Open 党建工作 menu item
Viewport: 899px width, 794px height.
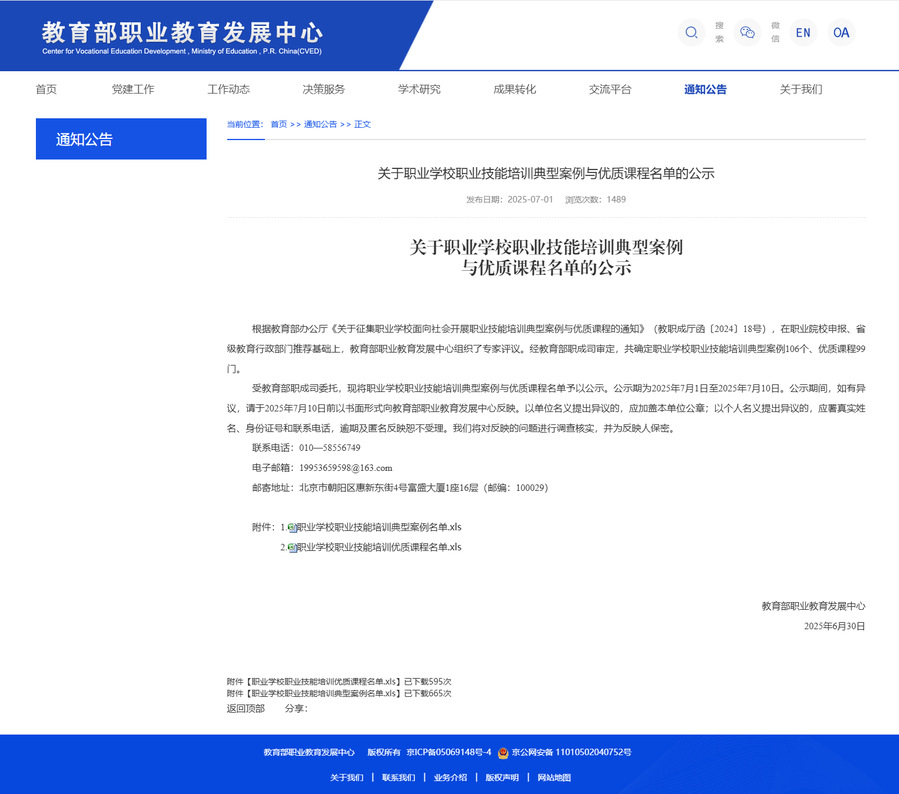(133, 89)
